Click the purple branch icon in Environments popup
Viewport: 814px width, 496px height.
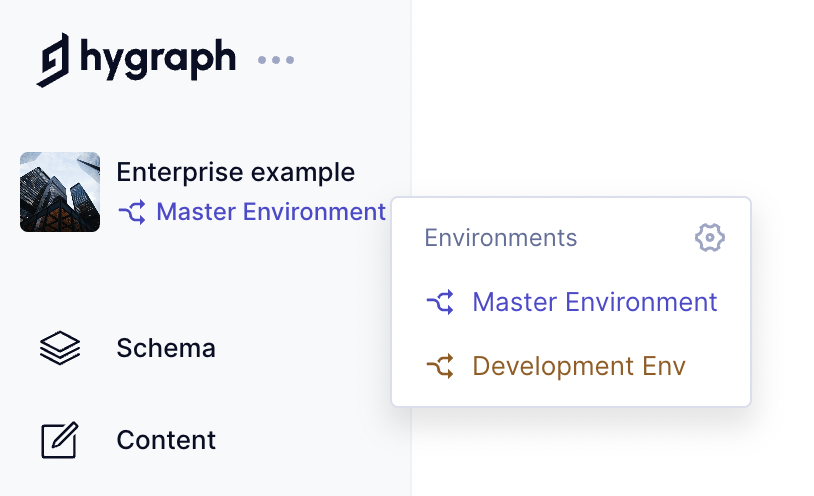440,302
